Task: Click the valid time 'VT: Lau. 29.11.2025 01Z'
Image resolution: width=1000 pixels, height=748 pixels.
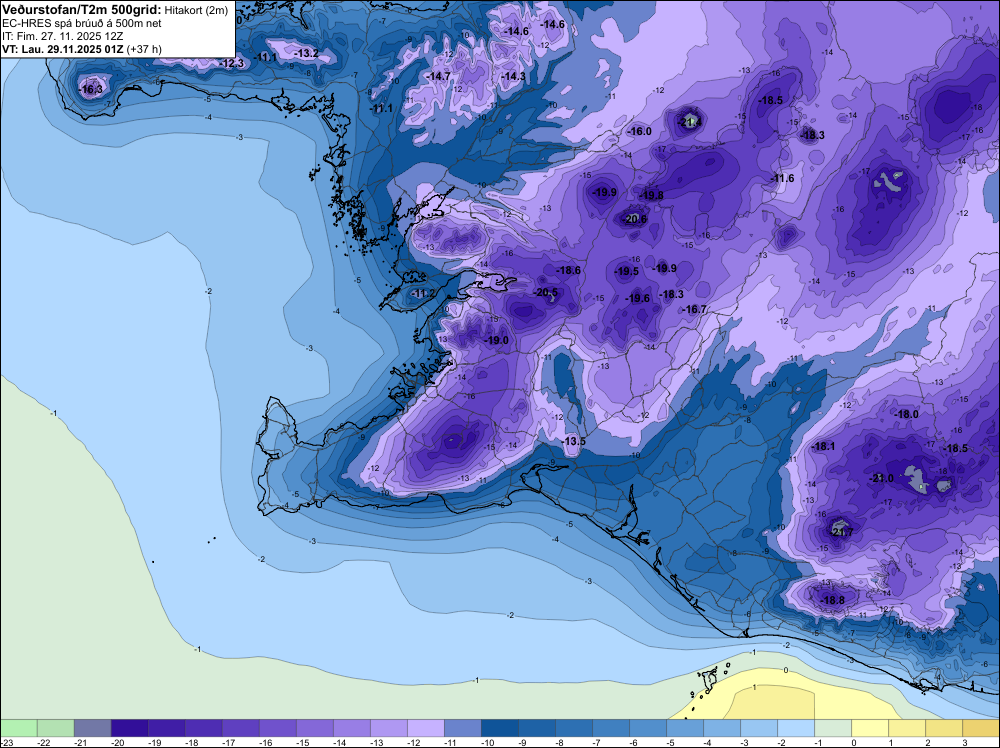Action: tap(63, 49)
